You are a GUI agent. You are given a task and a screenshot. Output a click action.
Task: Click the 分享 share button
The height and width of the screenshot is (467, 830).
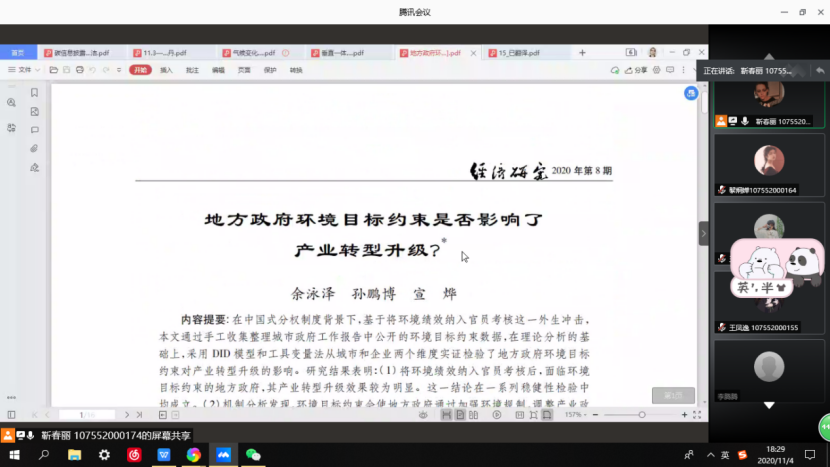[x=636, y=70]
